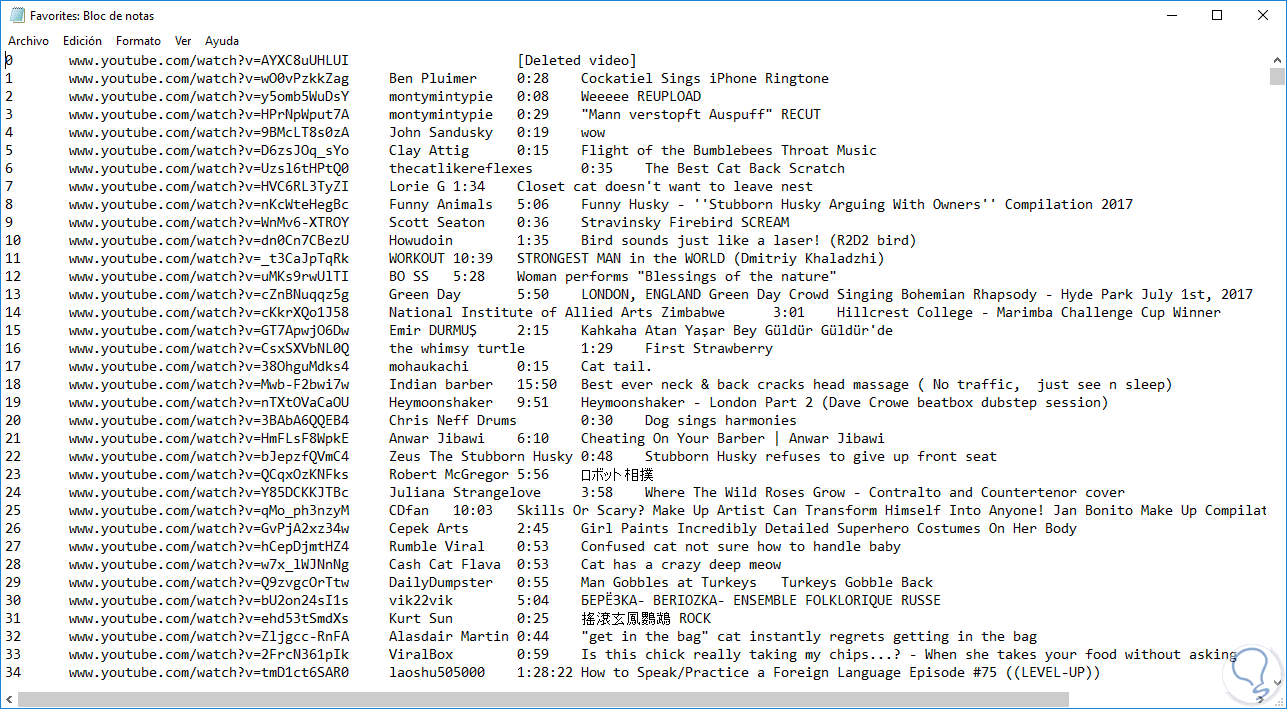This screenshot has width=1287, height=709.
Task: Click on "Cepek Arts" author name
Action: (x=429, y=528)
